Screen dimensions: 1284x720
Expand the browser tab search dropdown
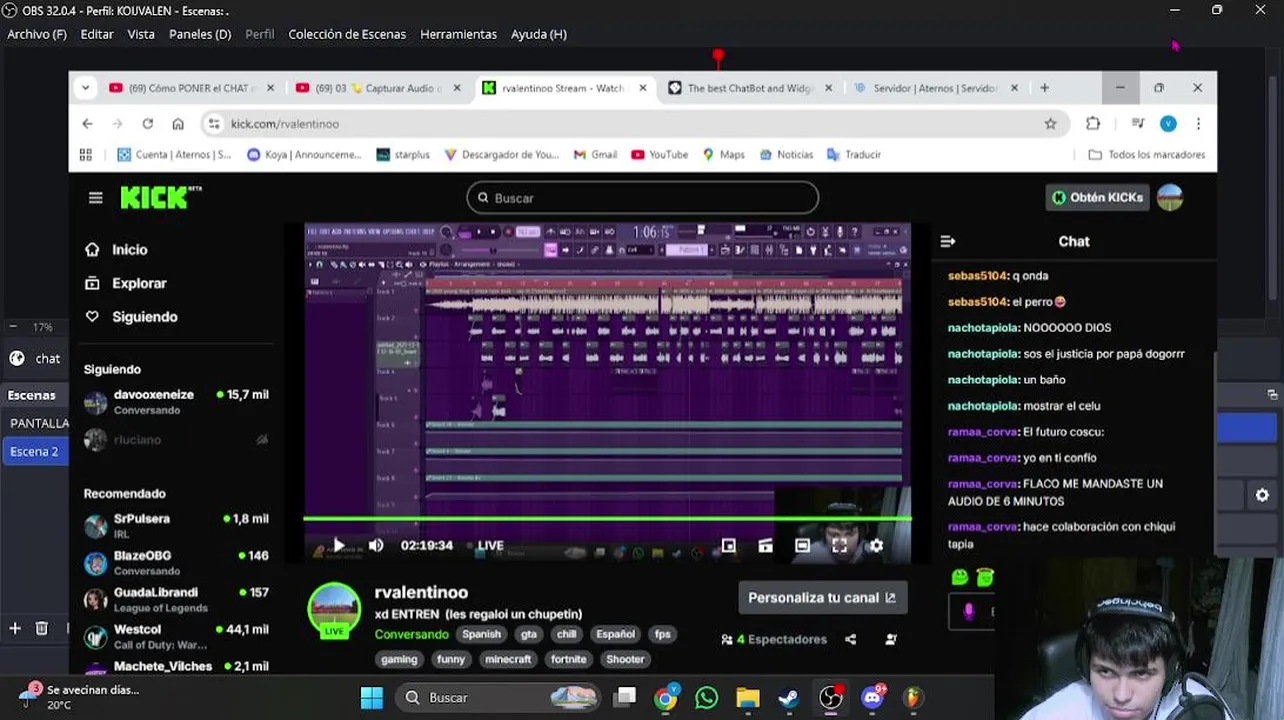[x=85, y=88]
